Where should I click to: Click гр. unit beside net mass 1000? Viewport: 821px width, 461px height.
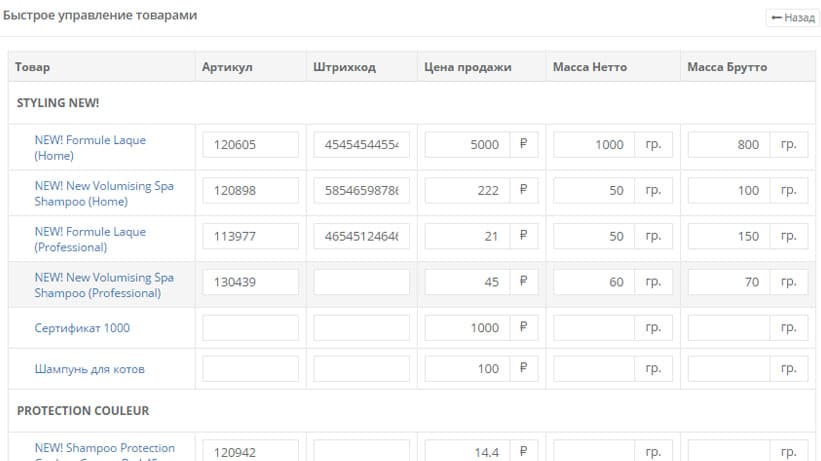point(653,145)
